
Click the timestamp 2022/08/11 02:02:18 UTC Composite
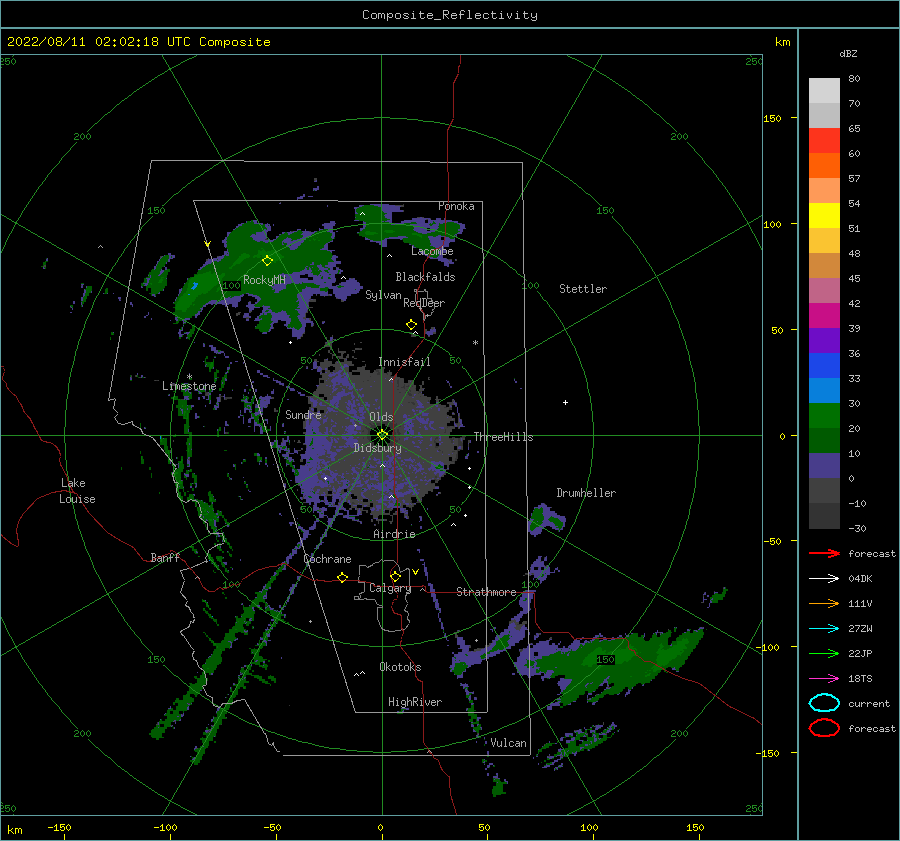point(138,42)
